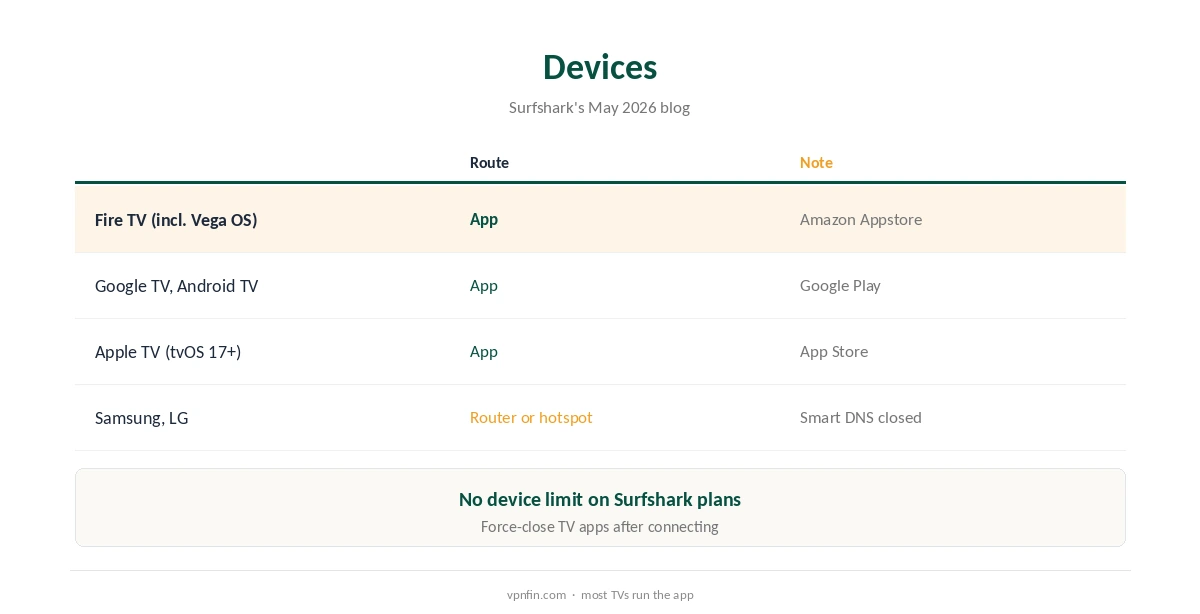Click the 'Route' column header
1200x614 pixels.
click(489, 162)
